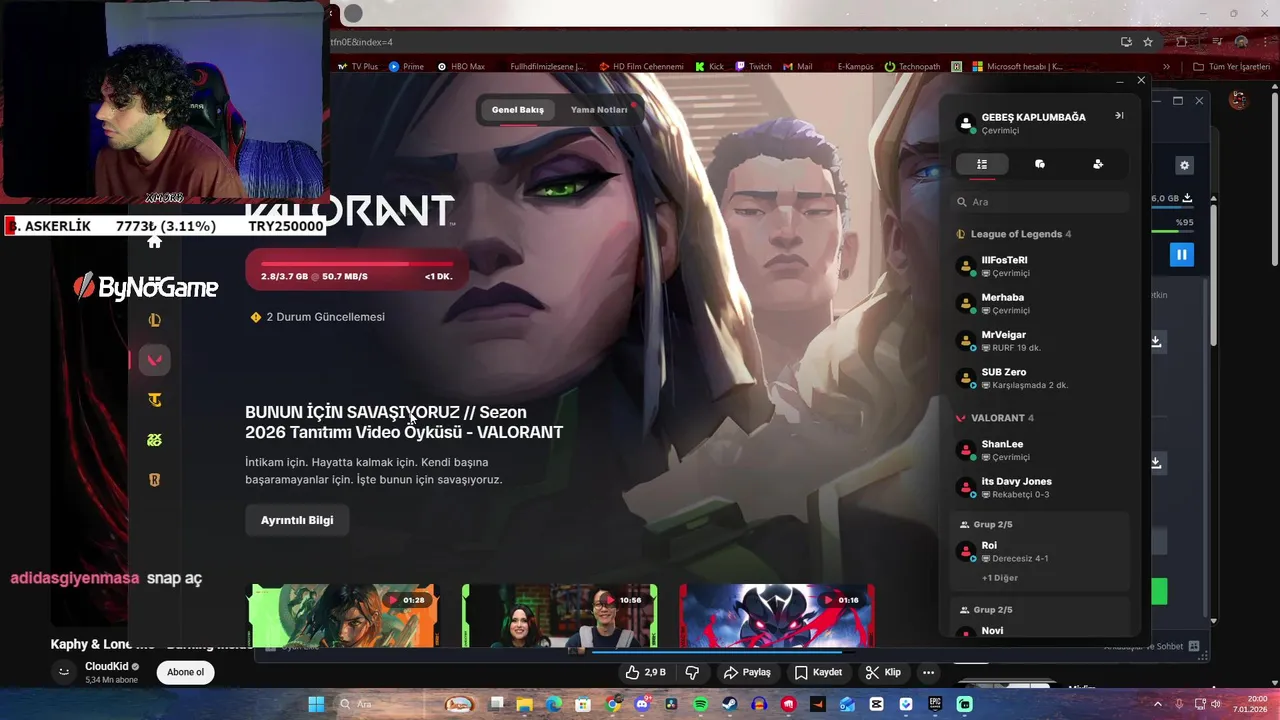
Task: Open chat with IllFosTeRI
Action: tap(1040, 266)
